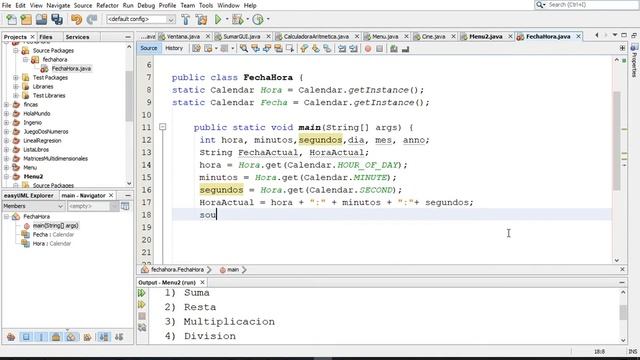The width and height of the screenshot is (640, 360).
Task: Switch to the Menu2.java tab
Action: pyautogui.click(x=486, y=36)
